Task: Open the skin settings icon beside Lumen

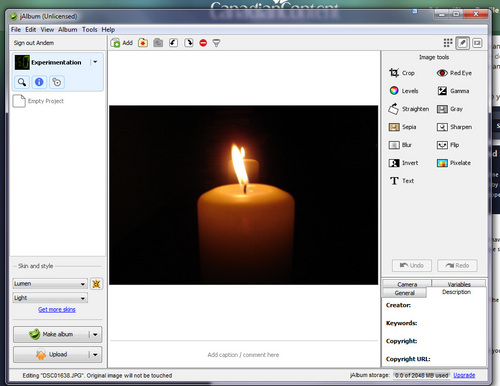Action: coord(96,284)
